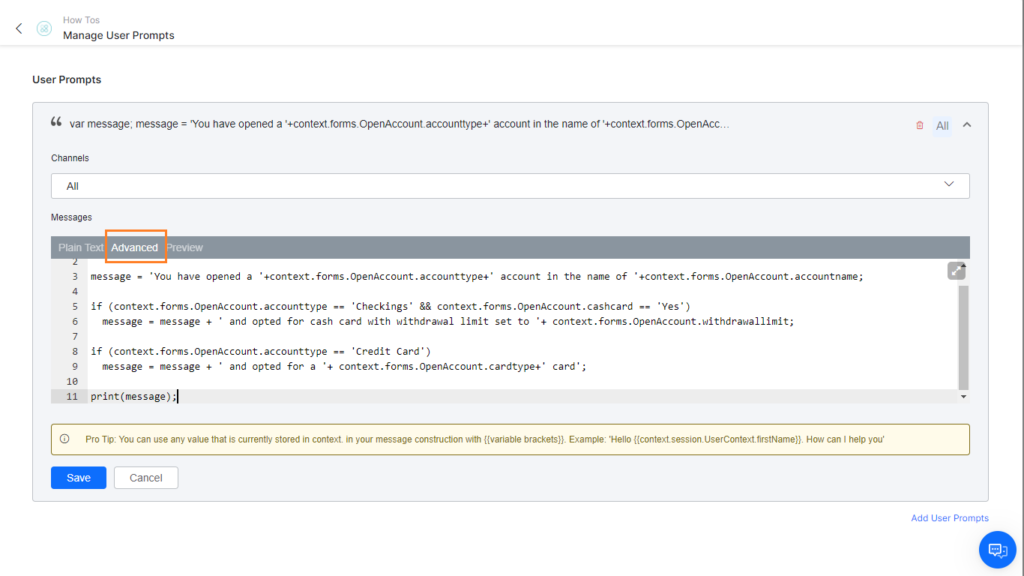The image size is (1024, 576).
Task: Click the bot avatar next to How Tos
Action: tap(43, 28)
